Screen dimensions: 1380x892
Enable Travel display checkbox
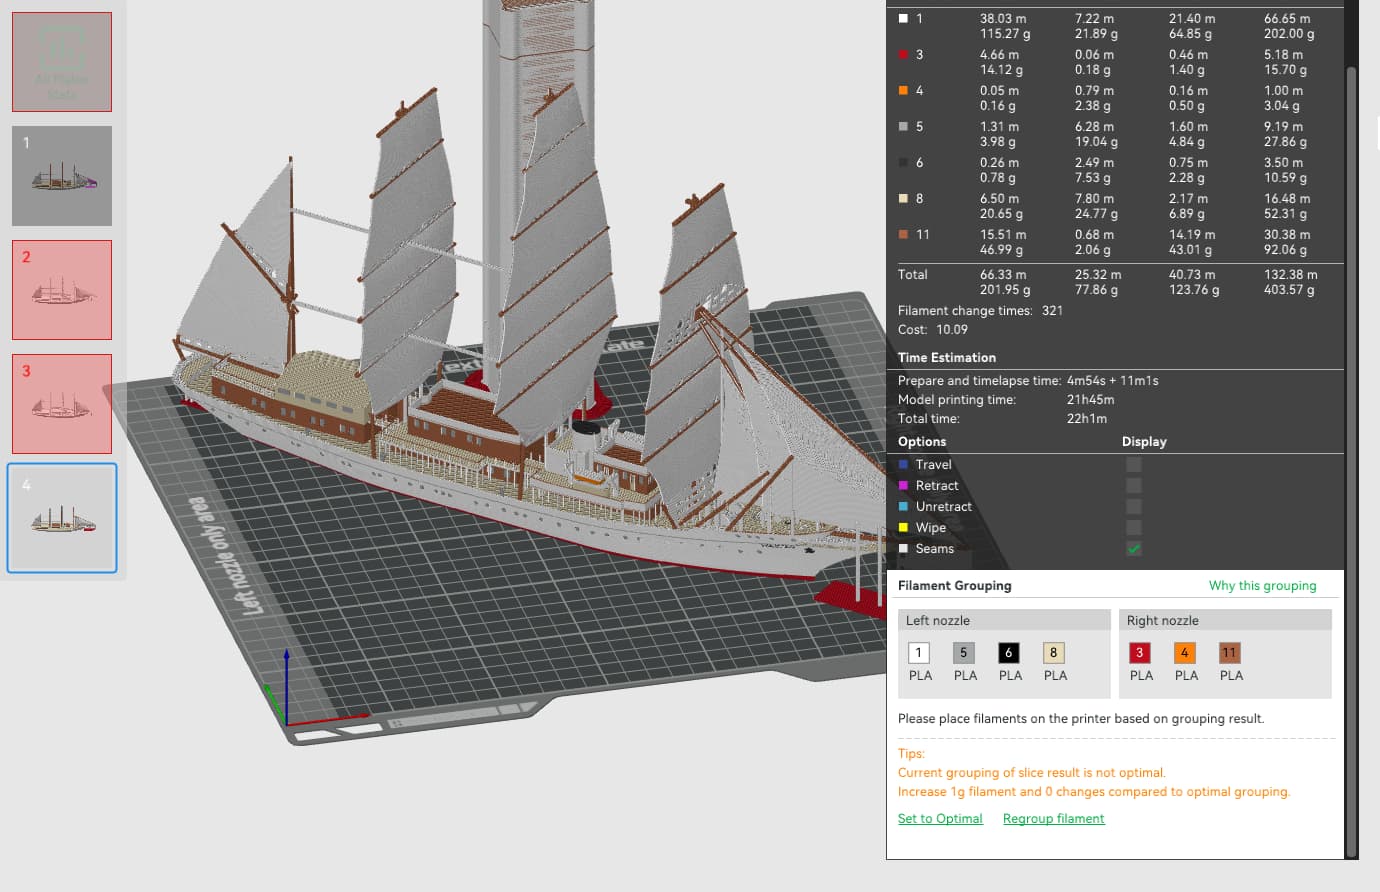pyautogui.click(x=1133, y=464)
